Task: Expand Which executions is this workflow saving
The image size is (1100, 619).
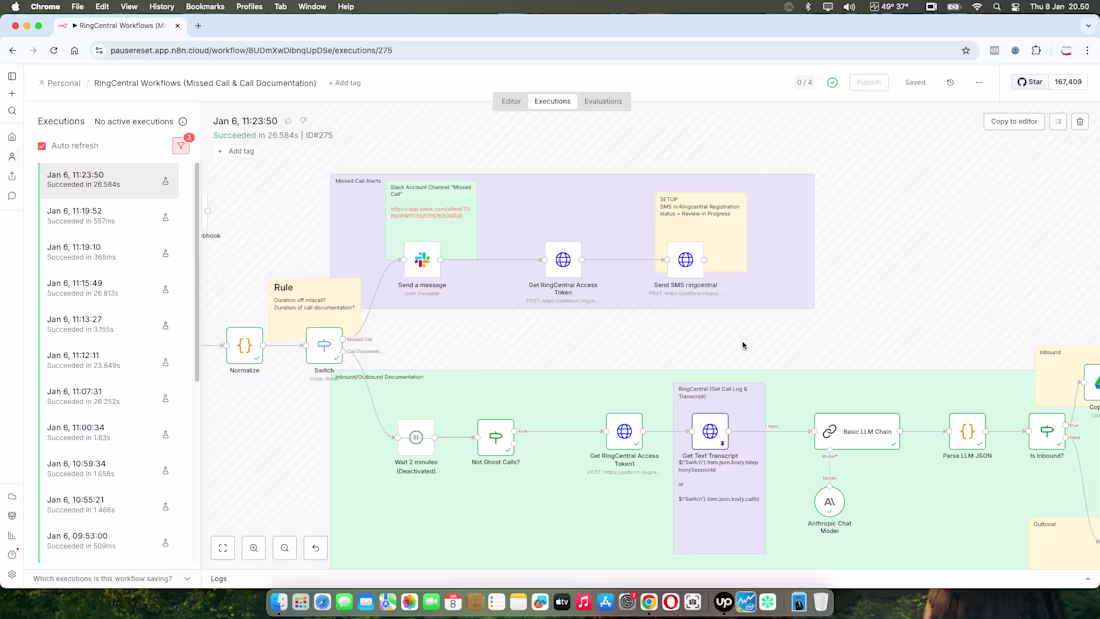Action: pyautogui.click(x=112, y=579)
